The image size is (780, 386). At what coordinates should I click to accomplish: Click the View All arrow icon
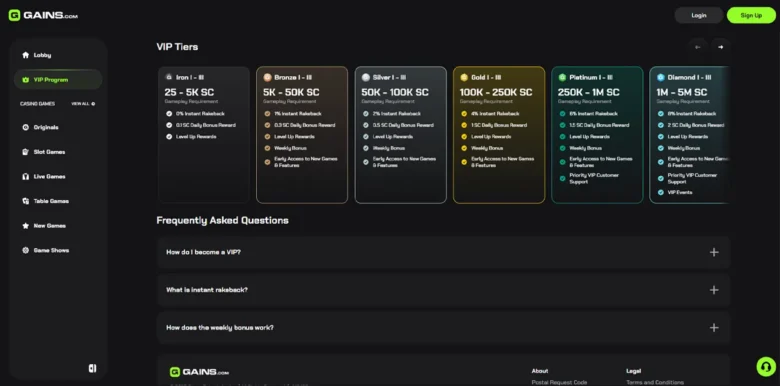pyautogui.click(x=93, y=104)
